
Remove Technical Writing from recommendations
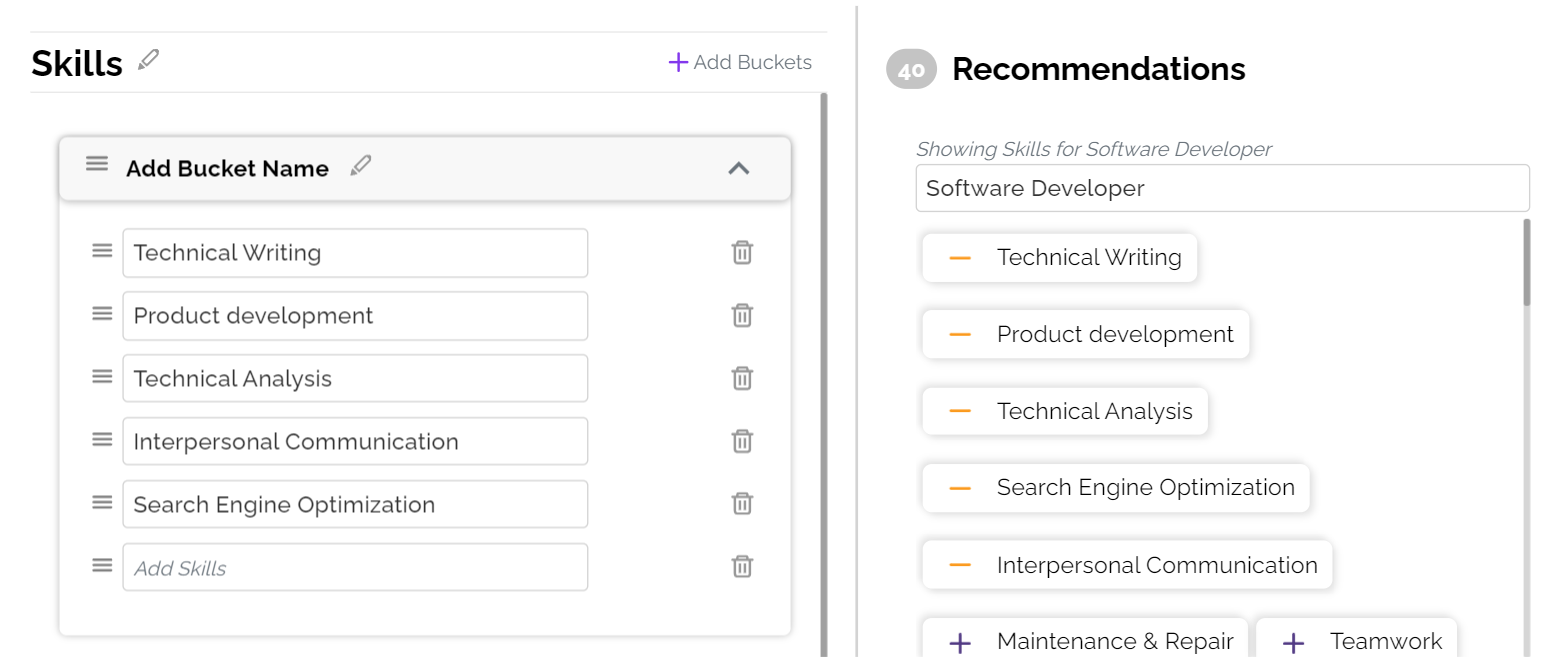tap(960, 258)
